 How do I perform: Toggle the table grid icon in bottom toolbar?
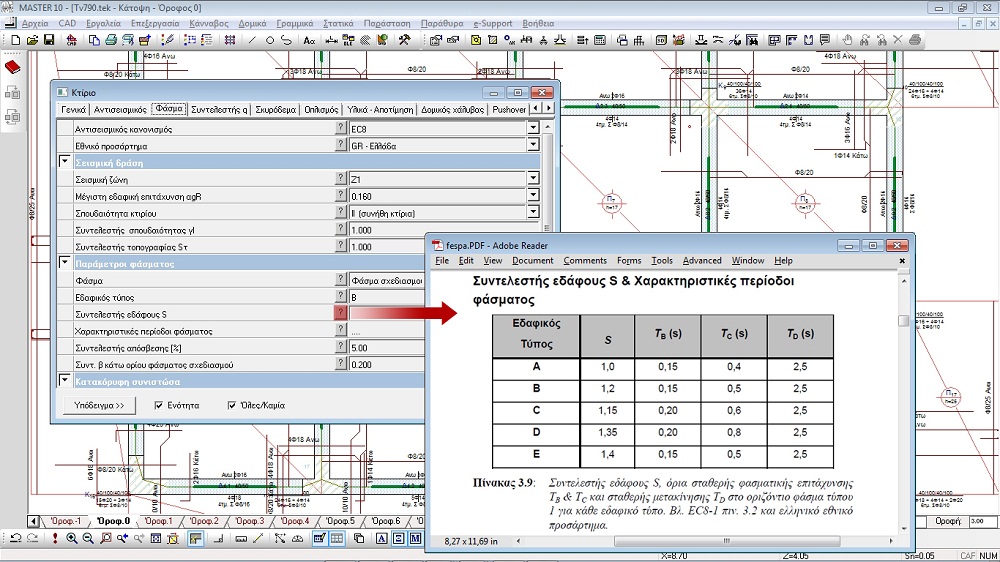click(337, 538)
